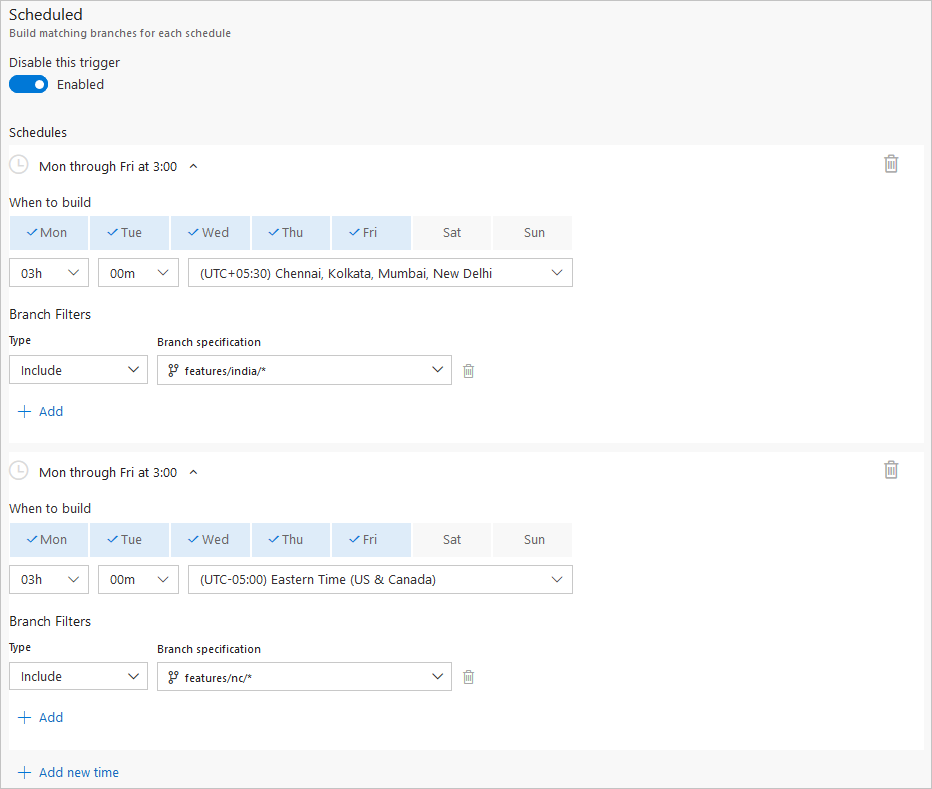Delete the Eastern Time schedule using its trash icon
This screenshot has width=932, height=789.
(891, 470)
